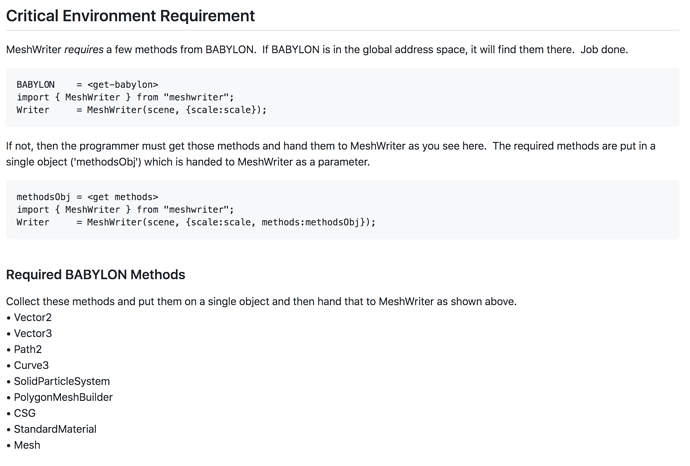Click the Required BABYLON Methods heading
690x466 pixels.
(x=96, y=274)
